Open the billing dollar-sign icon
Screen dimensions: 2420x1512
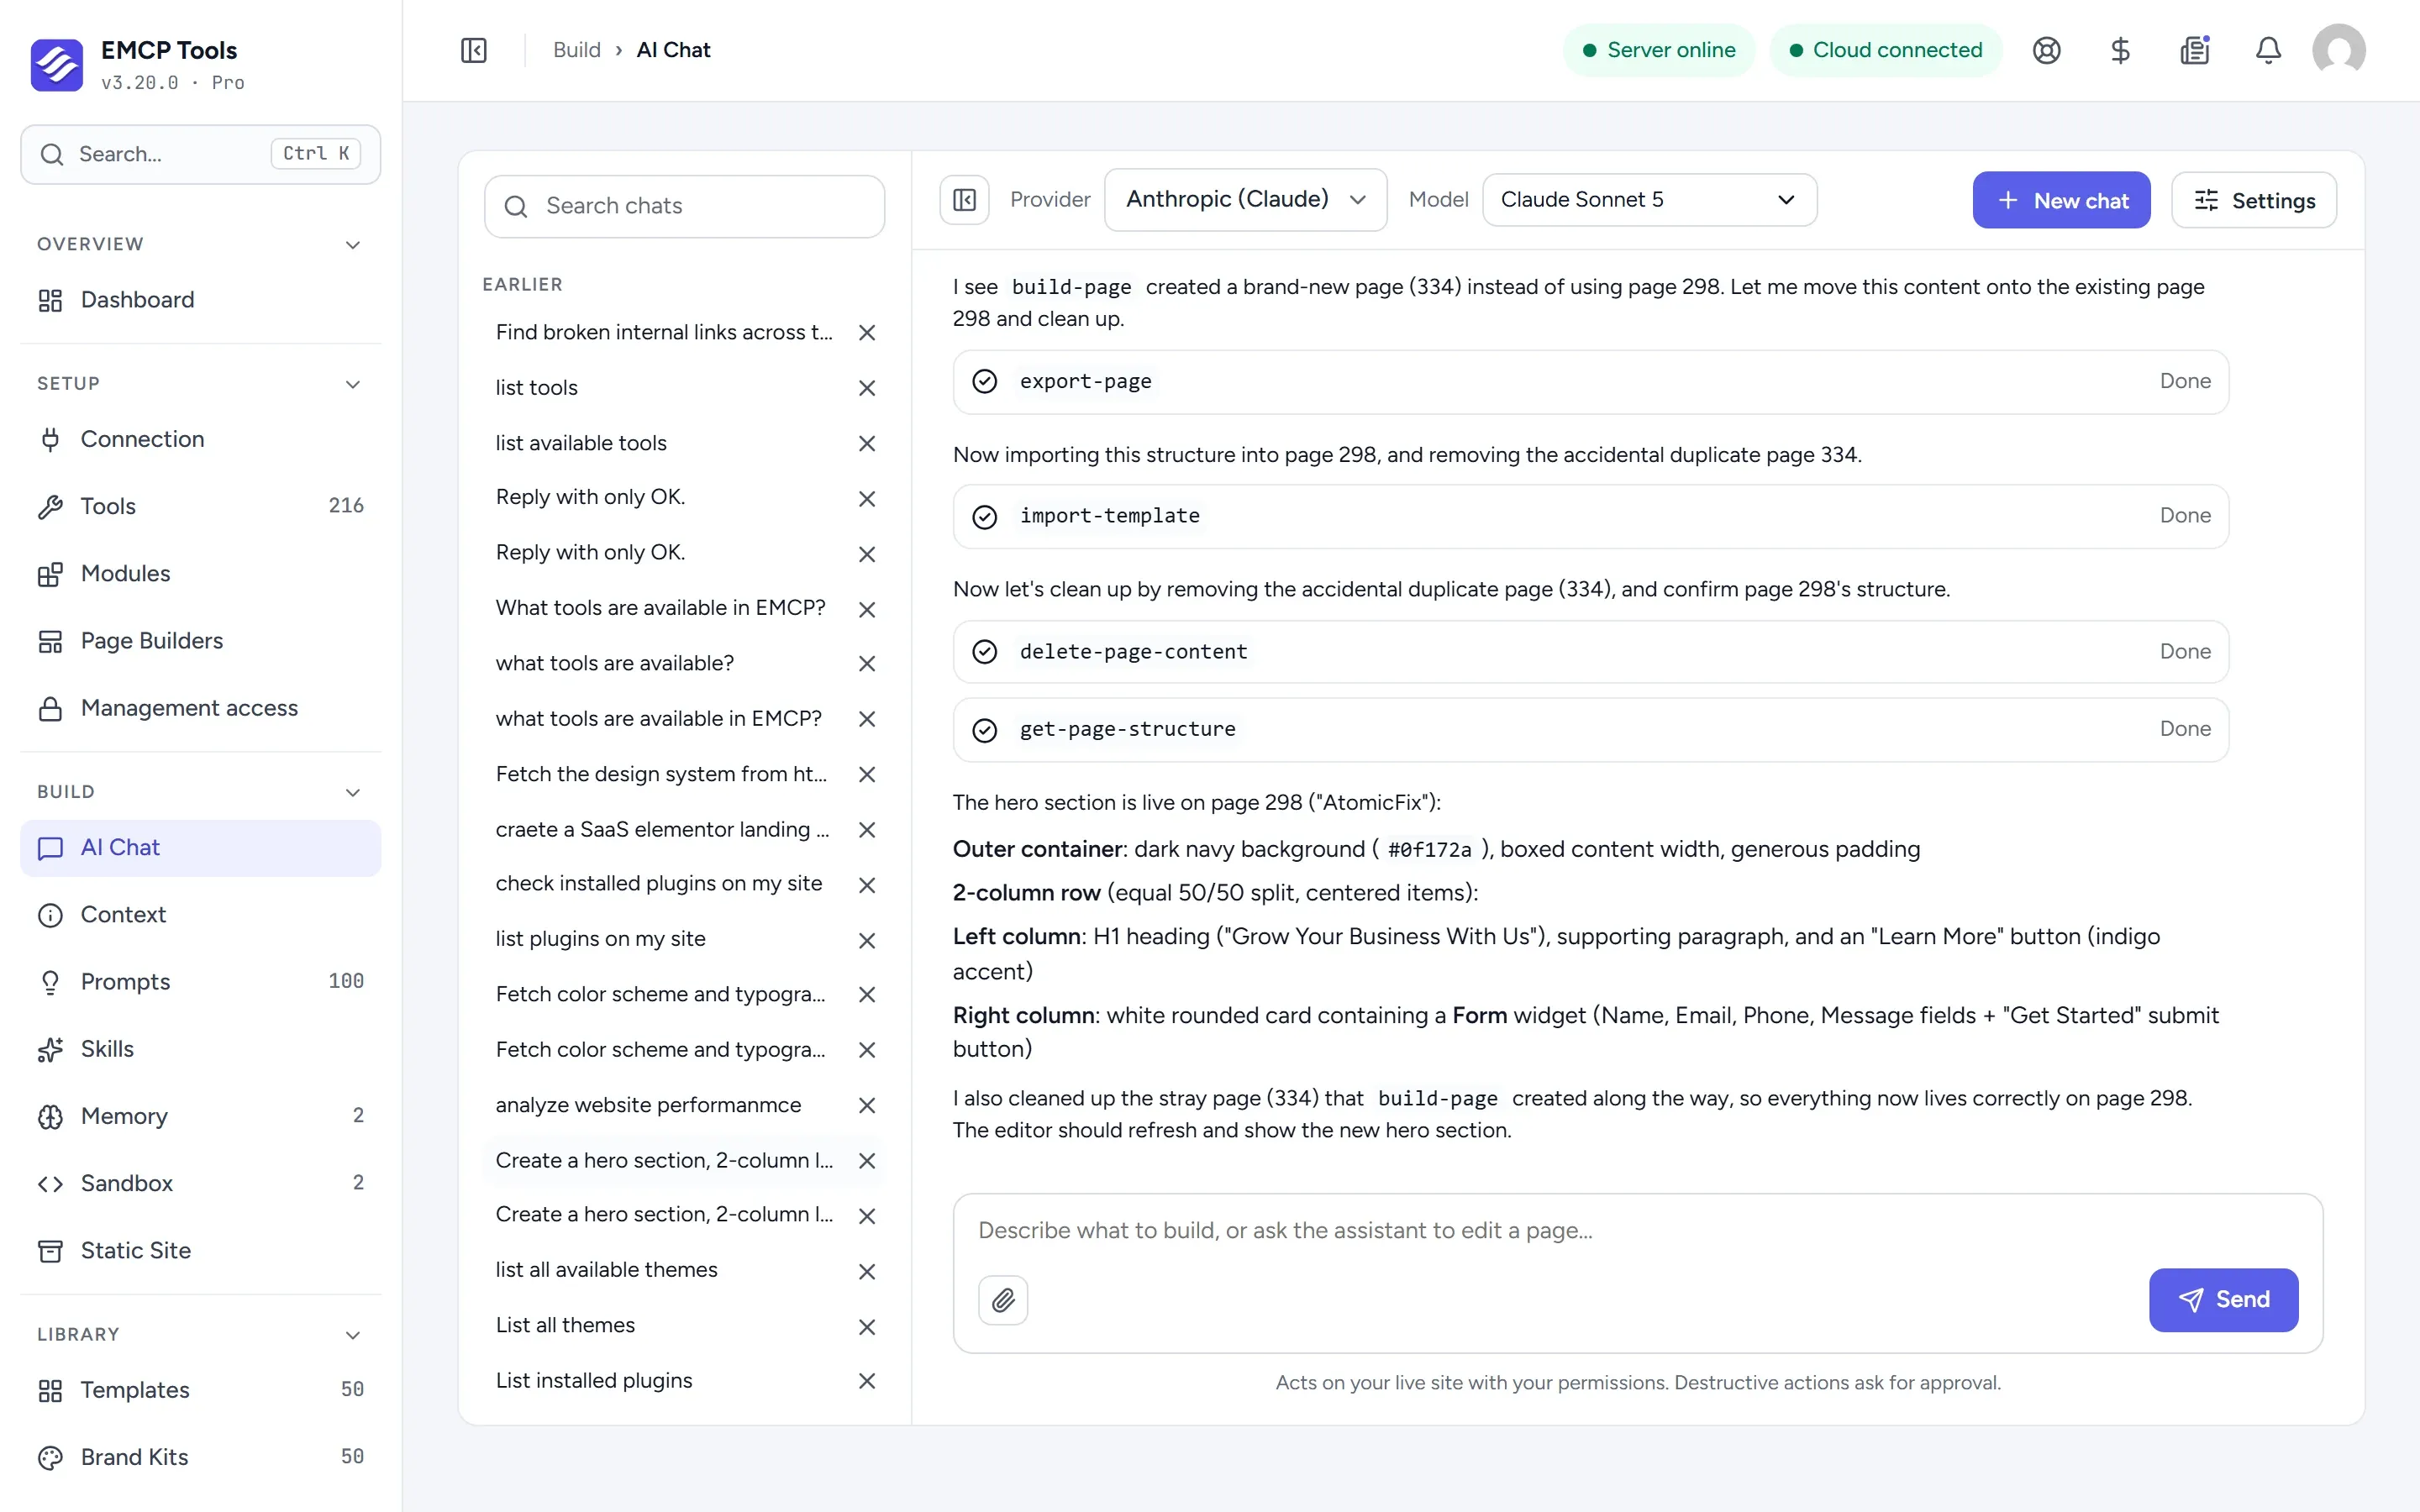[x=2120, y=50]
